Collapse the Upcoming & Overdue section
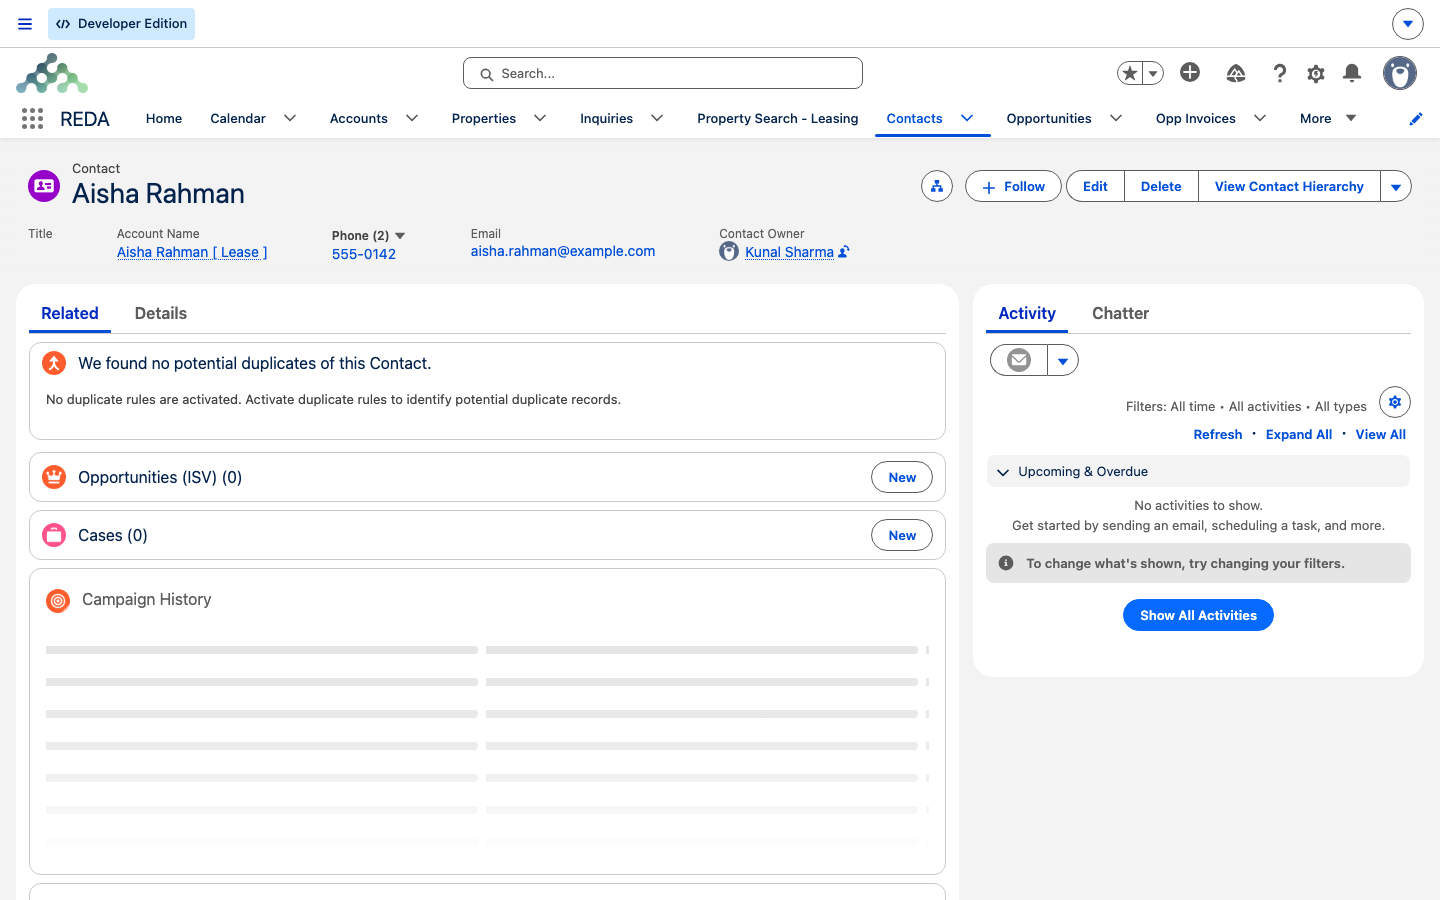The image size is (1440, 900). (x=1003, y=472)
